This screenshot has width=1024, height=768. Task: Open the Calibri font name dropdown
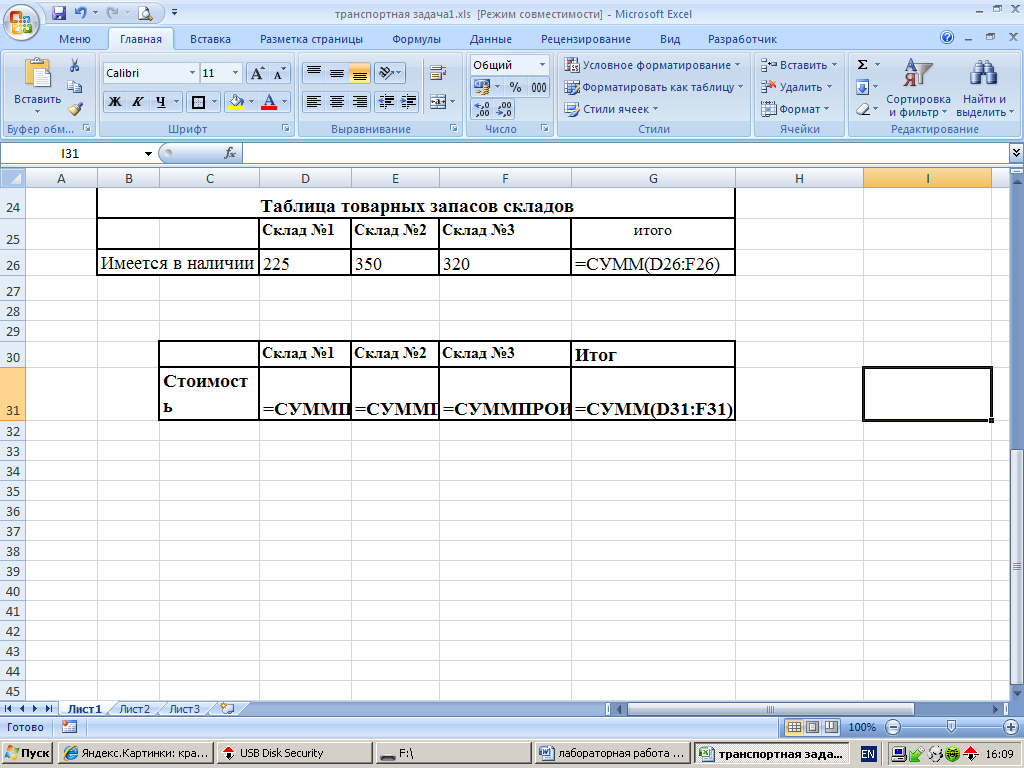click(x=192, y=73)
